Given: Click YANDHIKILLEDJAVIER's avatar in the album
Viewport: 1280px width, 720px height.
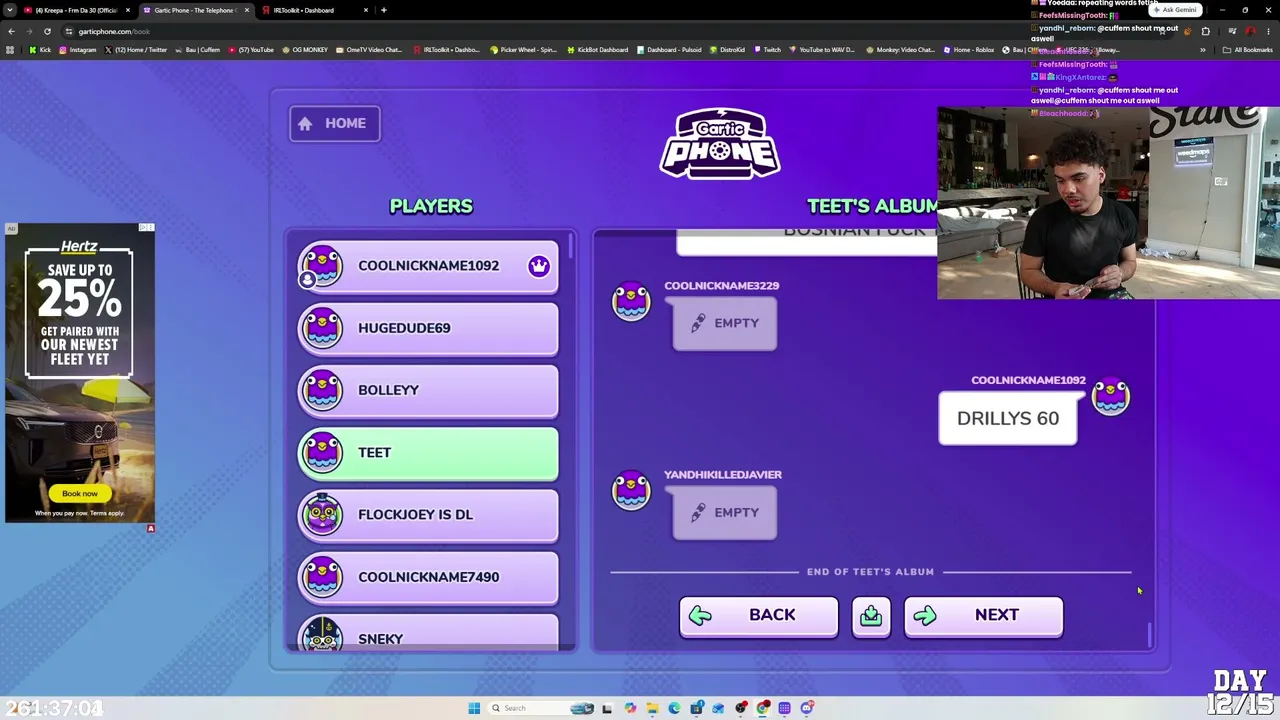Looking at the screenshot, I should coord(631,491).
